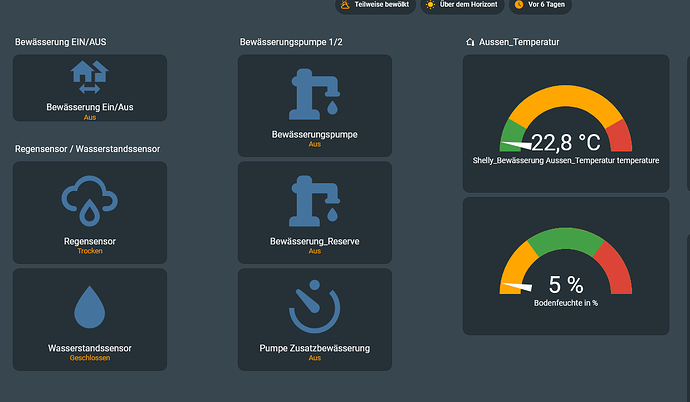Open the Wasserstandssensor Geschlossen state text
The height and width of the screenshot is (402, 690).
[90, 358]
